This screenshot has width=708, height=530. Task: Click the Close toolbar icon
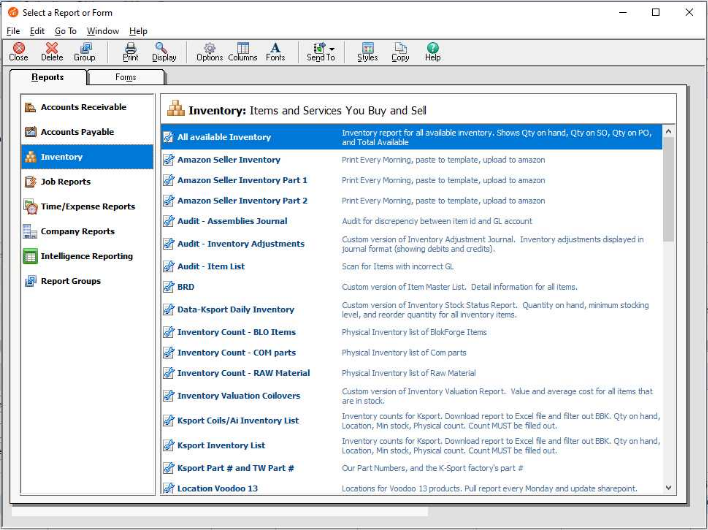[19, 51]
